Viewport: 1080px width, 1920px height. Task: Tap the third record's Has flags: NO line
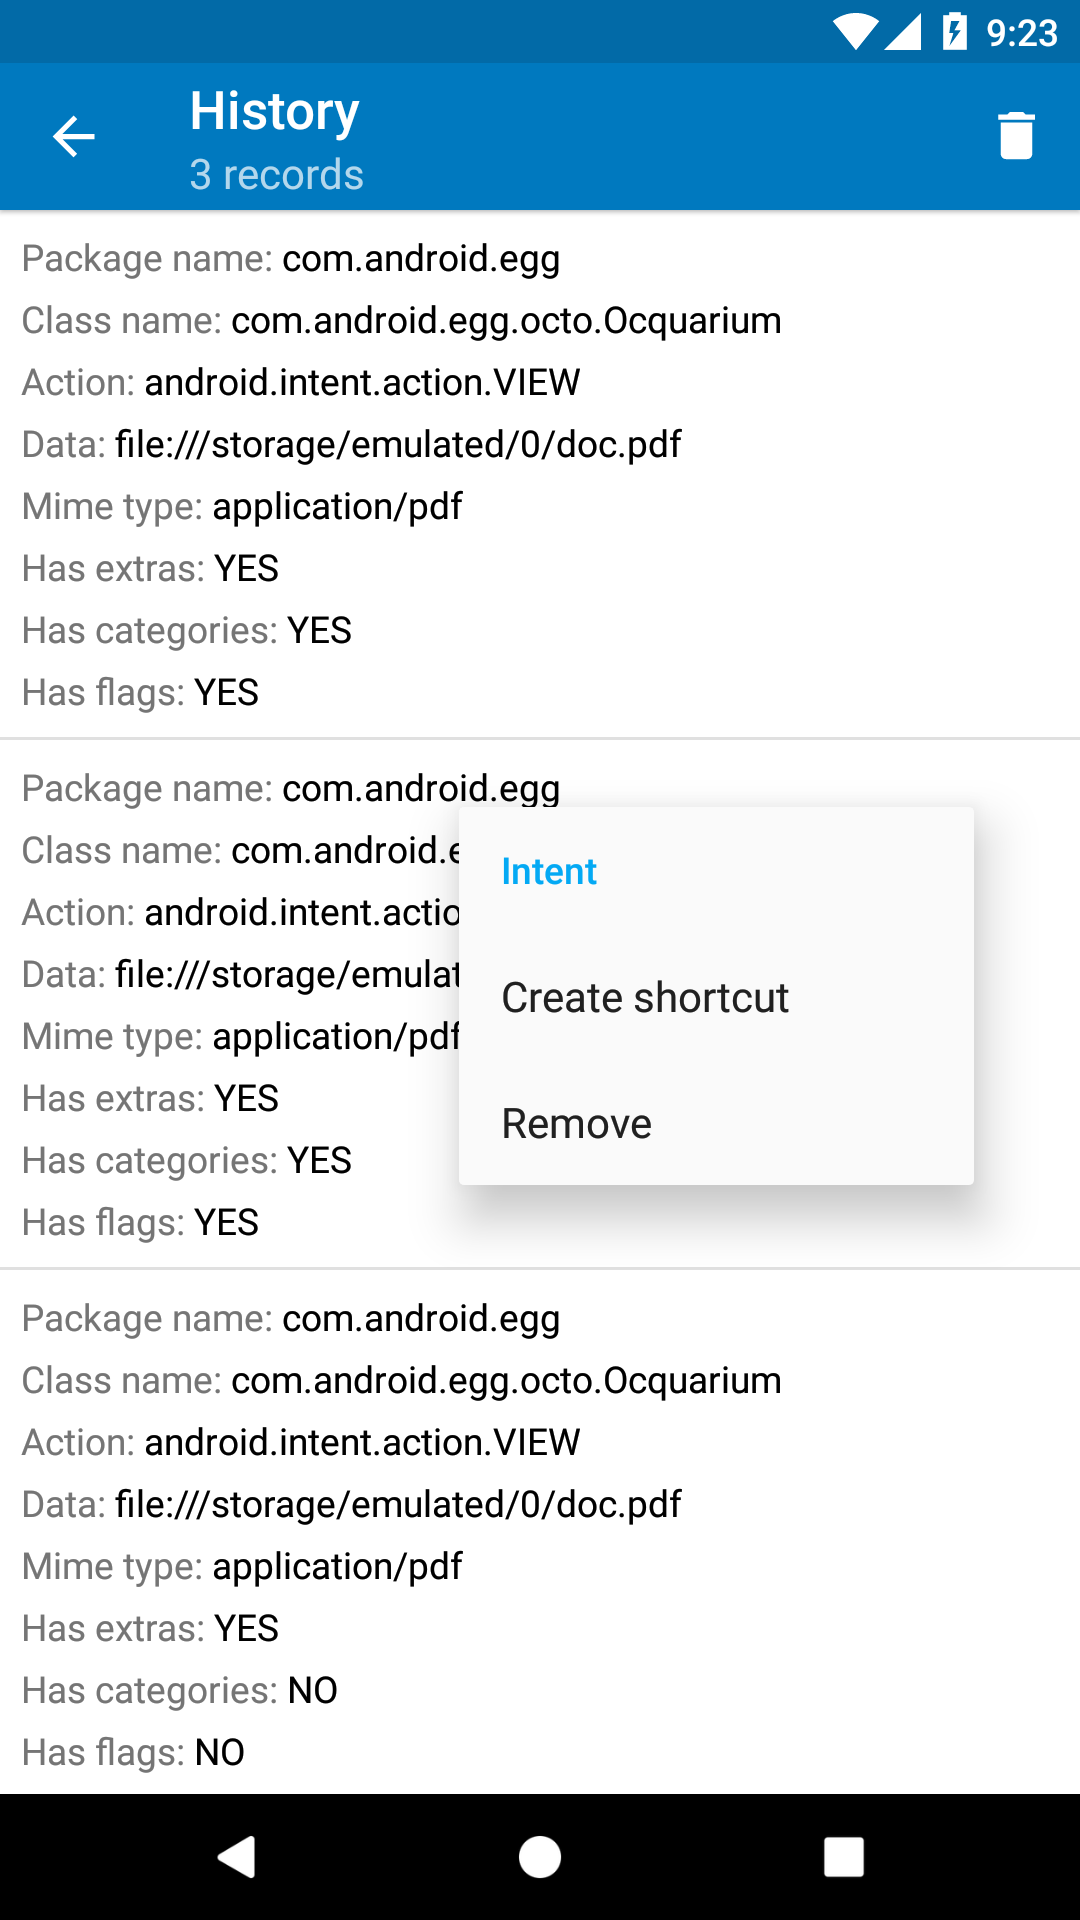[x=133, y=1753]
